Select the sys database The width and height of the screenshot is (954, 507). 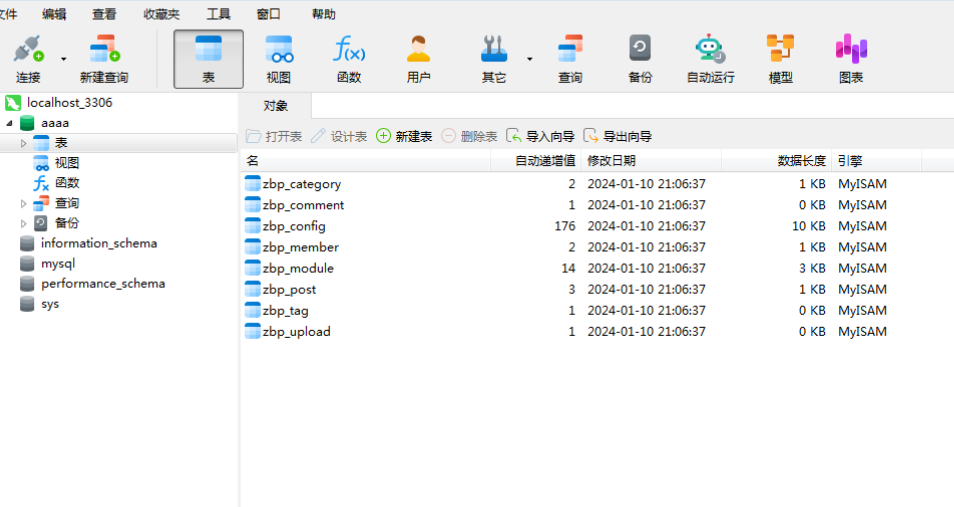(x=50, y=304)
